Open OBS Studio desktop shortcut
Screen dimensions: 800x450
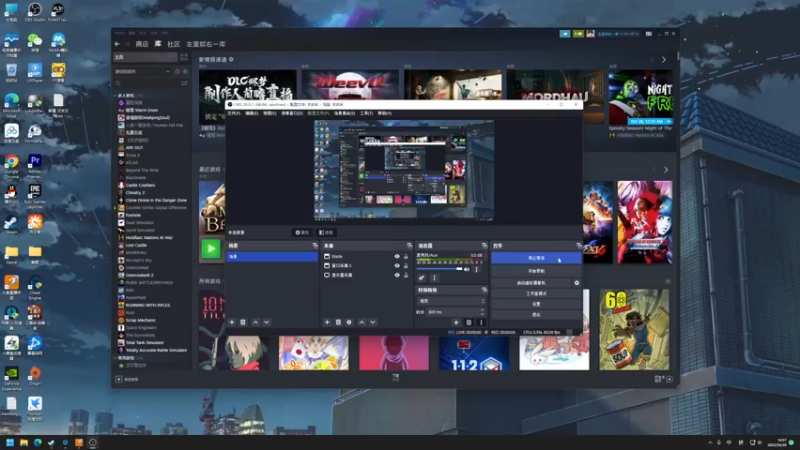tap(35, 12)
